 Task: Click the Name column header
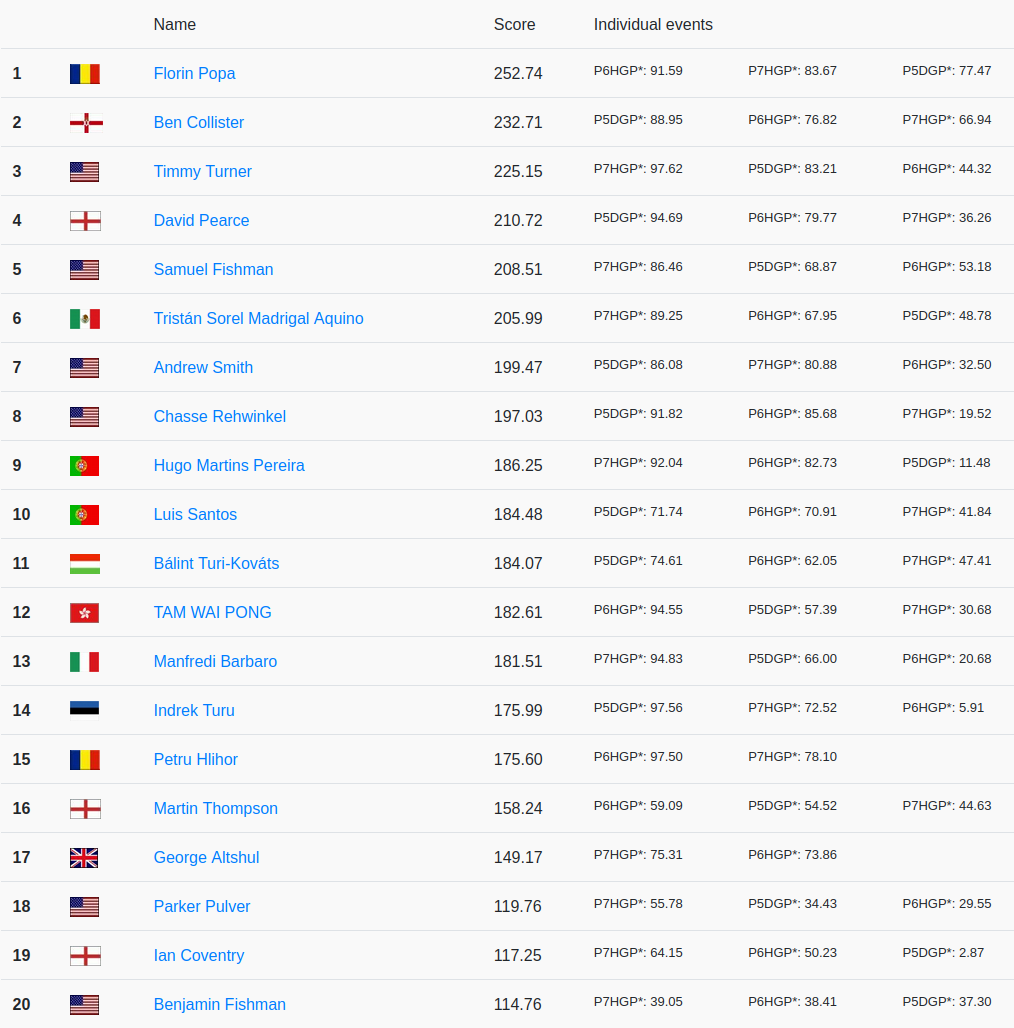coord(174,24)
